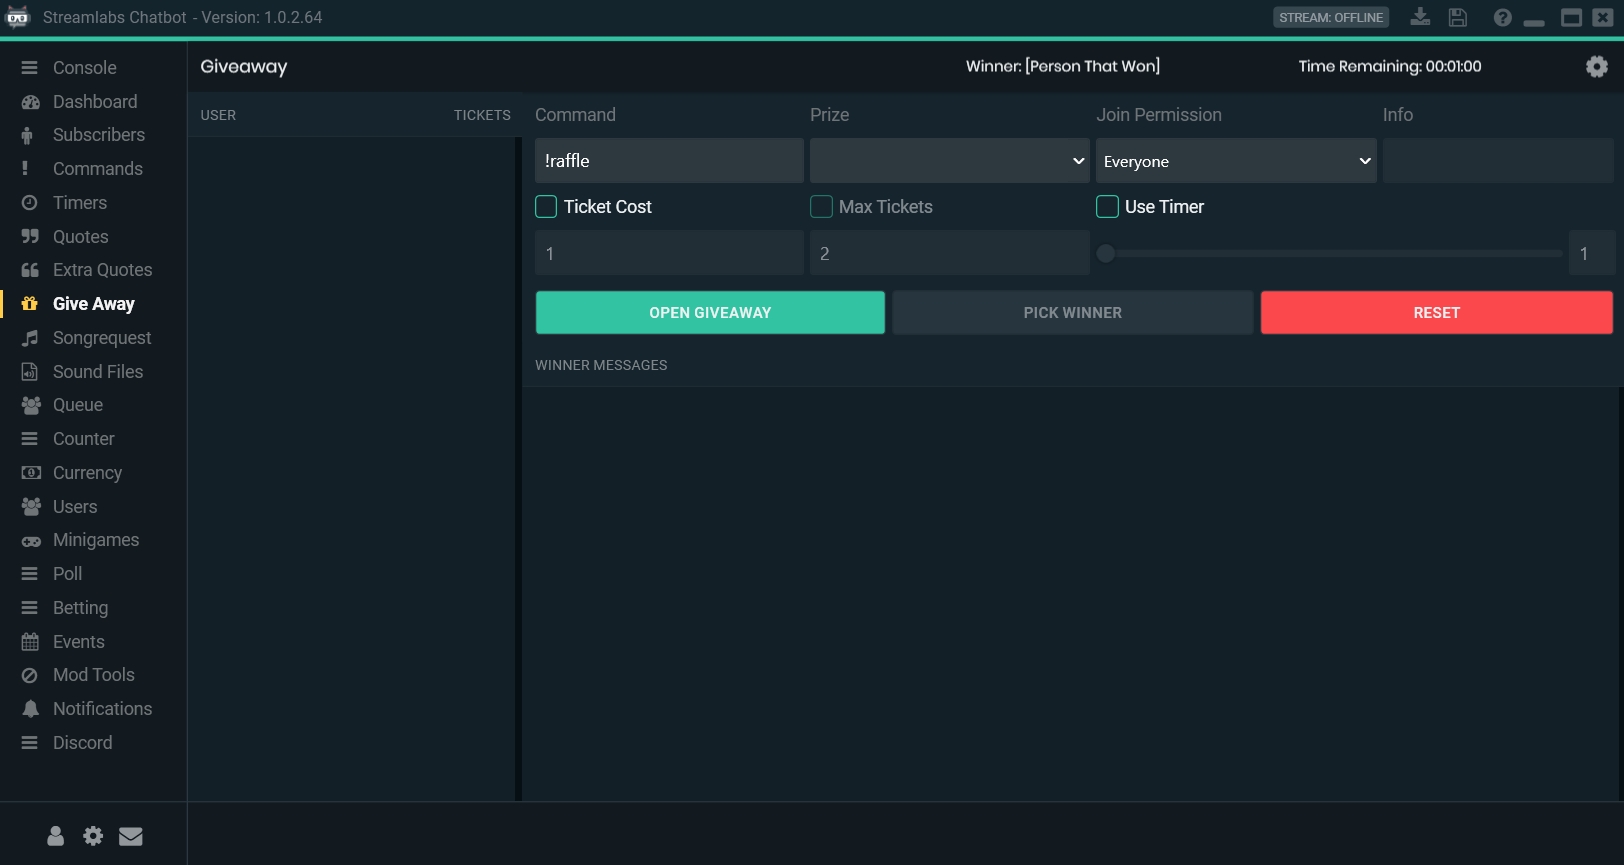Click the Notifications bell icon in sidebar

(x=31, y=709)
